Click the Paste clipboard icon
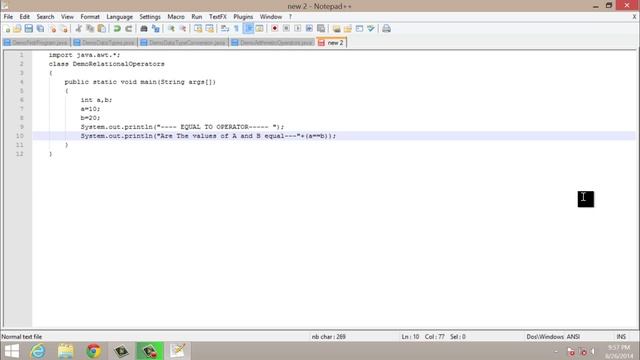Image resolution: width=640 pixels, height=360 pixels. (102, 29)
